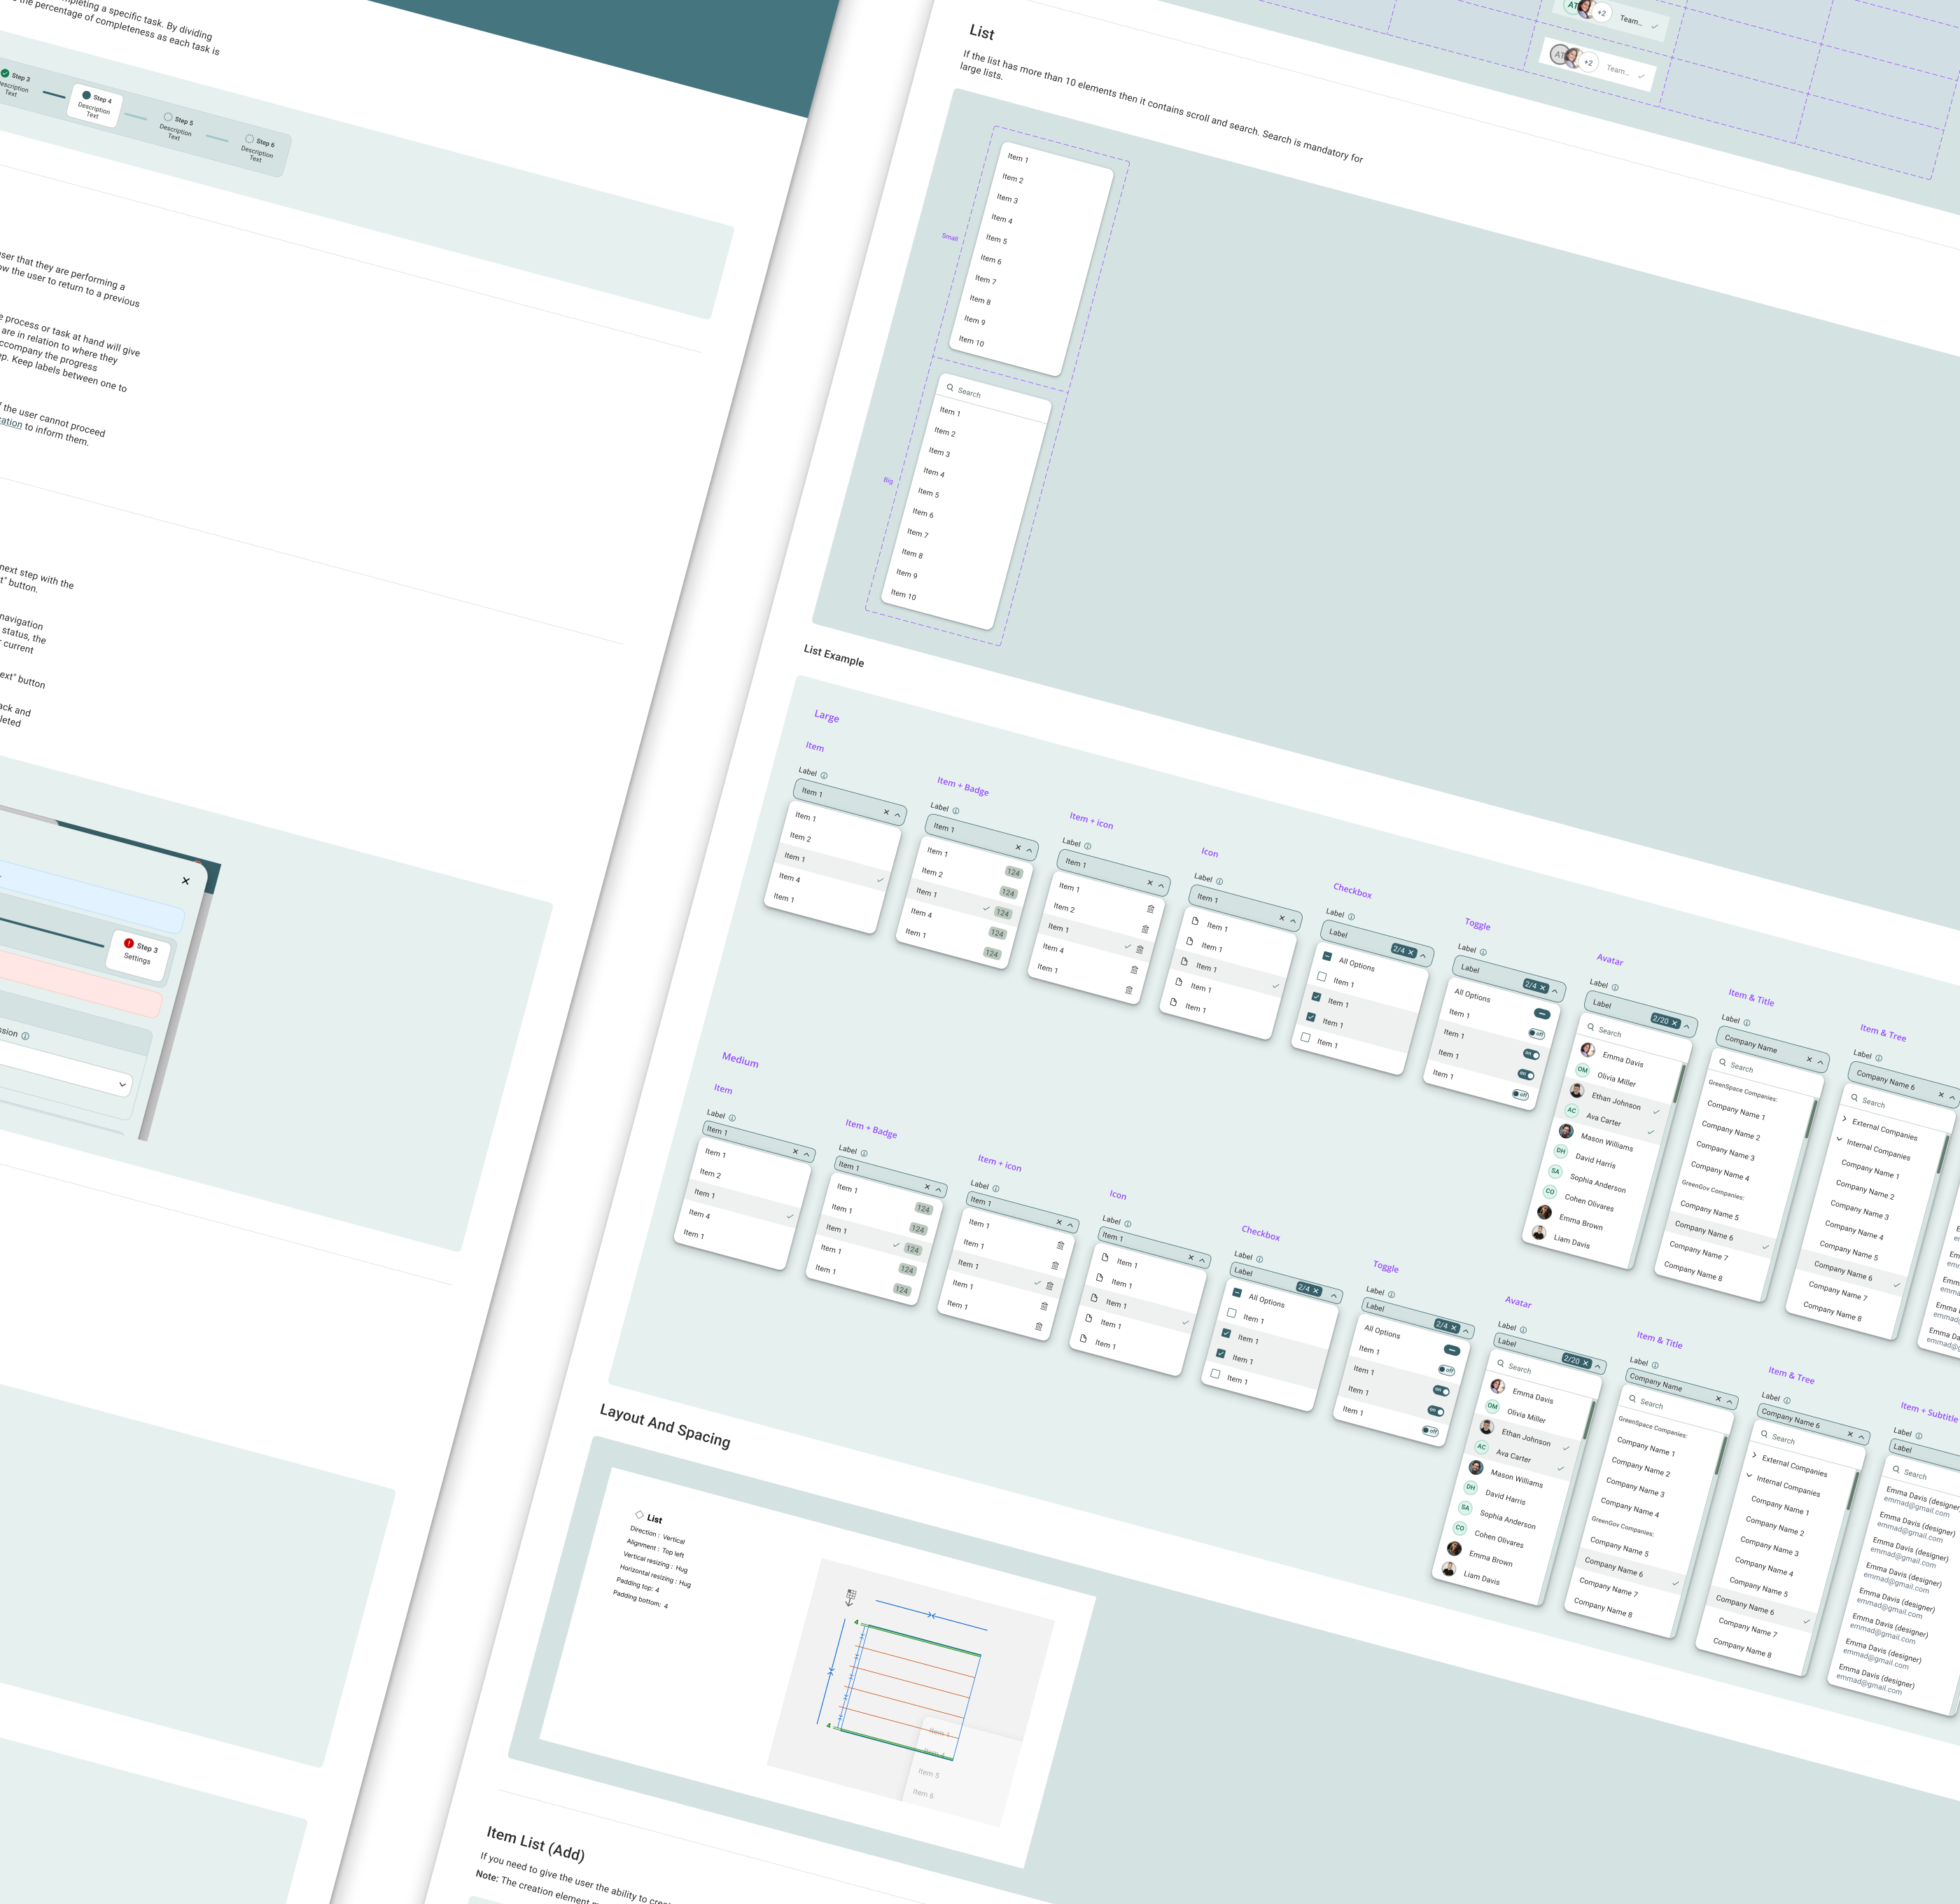Image resolution: width=1960 pixels, height=1904 pixels.
Task: Click the CO avatar in the Medium Avatar list
Action: [x=1459, y=1528]
